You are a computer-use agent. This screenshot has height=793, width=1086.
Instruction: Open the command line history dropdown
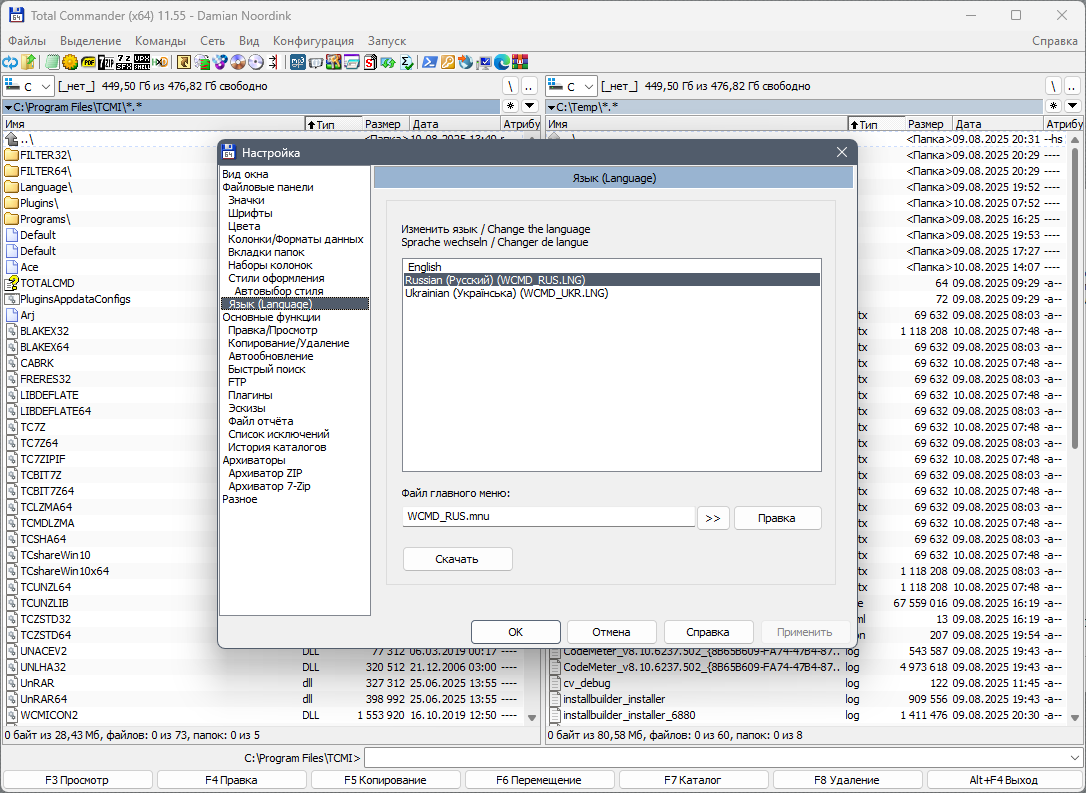click(x=1075, y=758)
